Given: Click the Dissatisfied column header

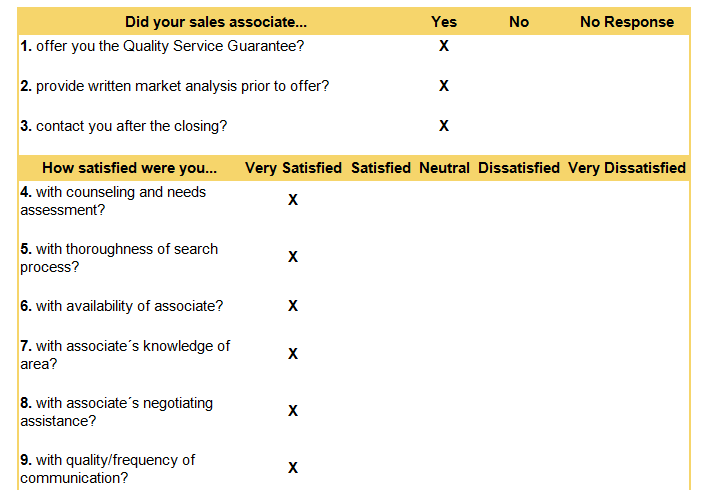Looking at the screenshot, I should pos(519,168).
